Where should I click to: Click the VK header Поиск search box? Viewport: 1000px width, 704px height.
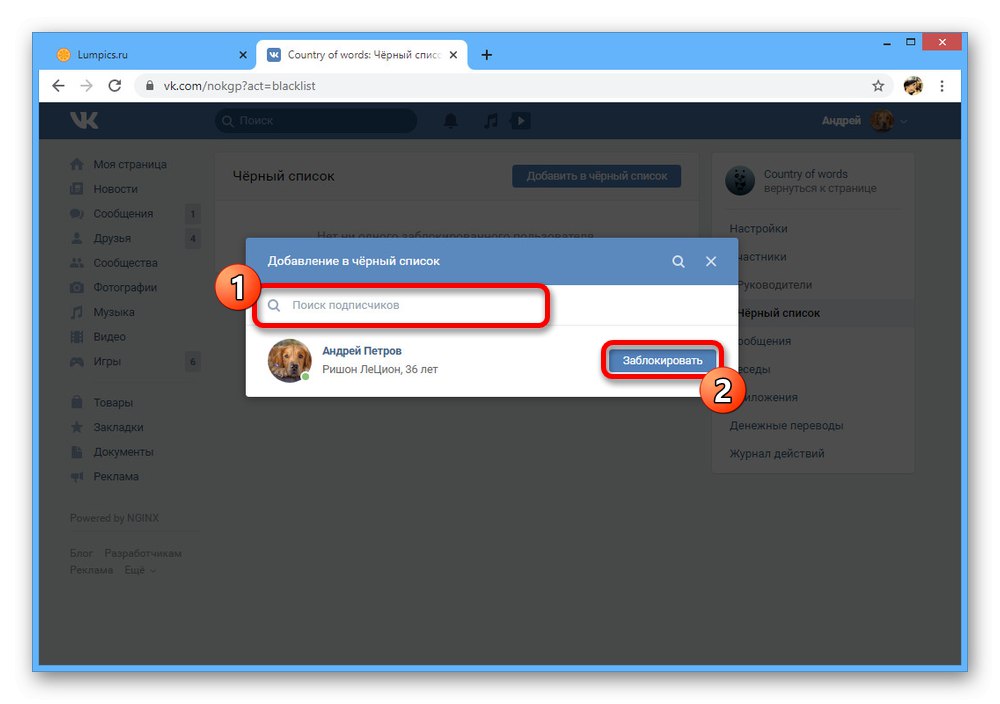tap(316, 121)
